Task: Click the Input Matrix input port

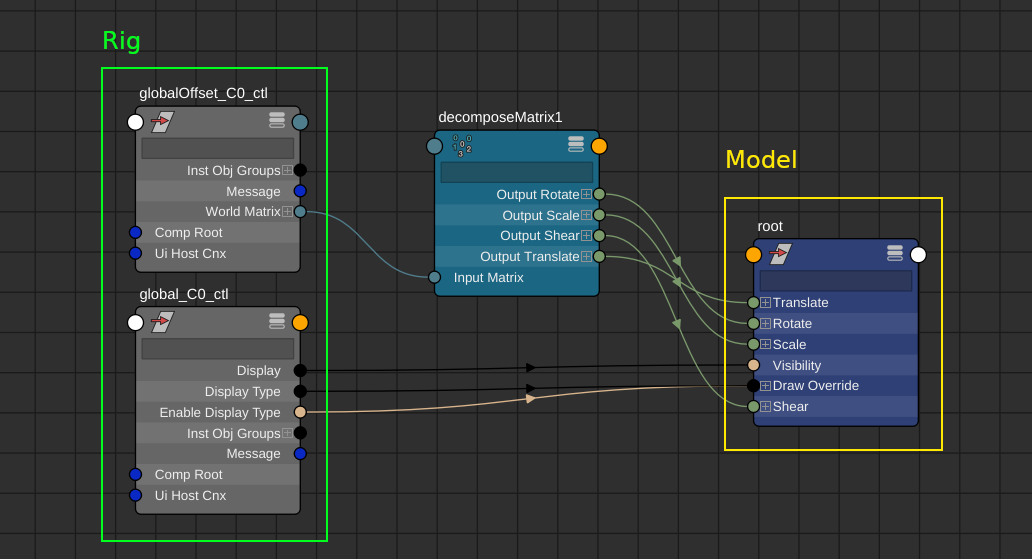Action: pos(434,277)
